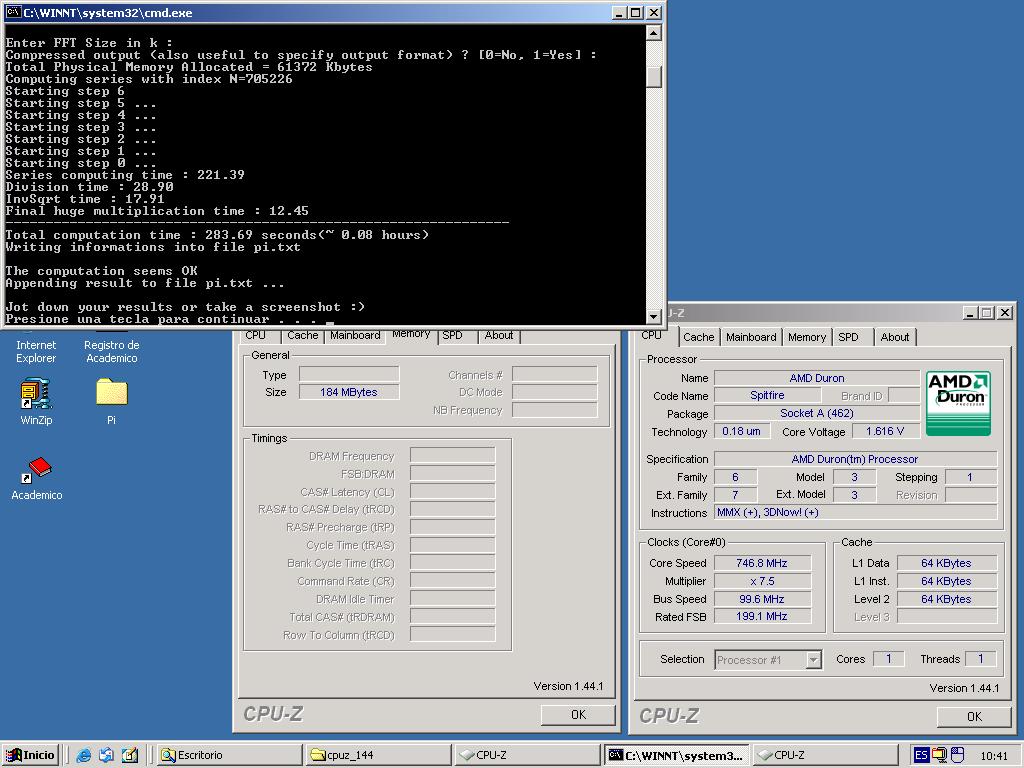Click the 10:41 system clock
This screenshot has height=768, width=1024.
pyautogui.click(x=993, y=756)
